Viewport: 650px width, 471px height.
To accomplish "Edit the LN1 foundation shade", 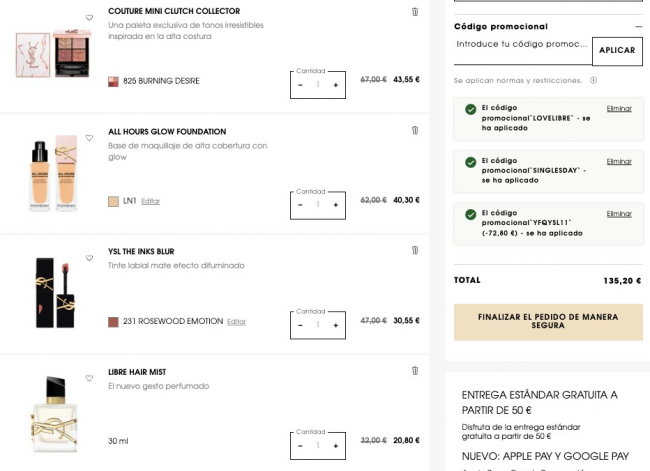I will tap(150, 201).
